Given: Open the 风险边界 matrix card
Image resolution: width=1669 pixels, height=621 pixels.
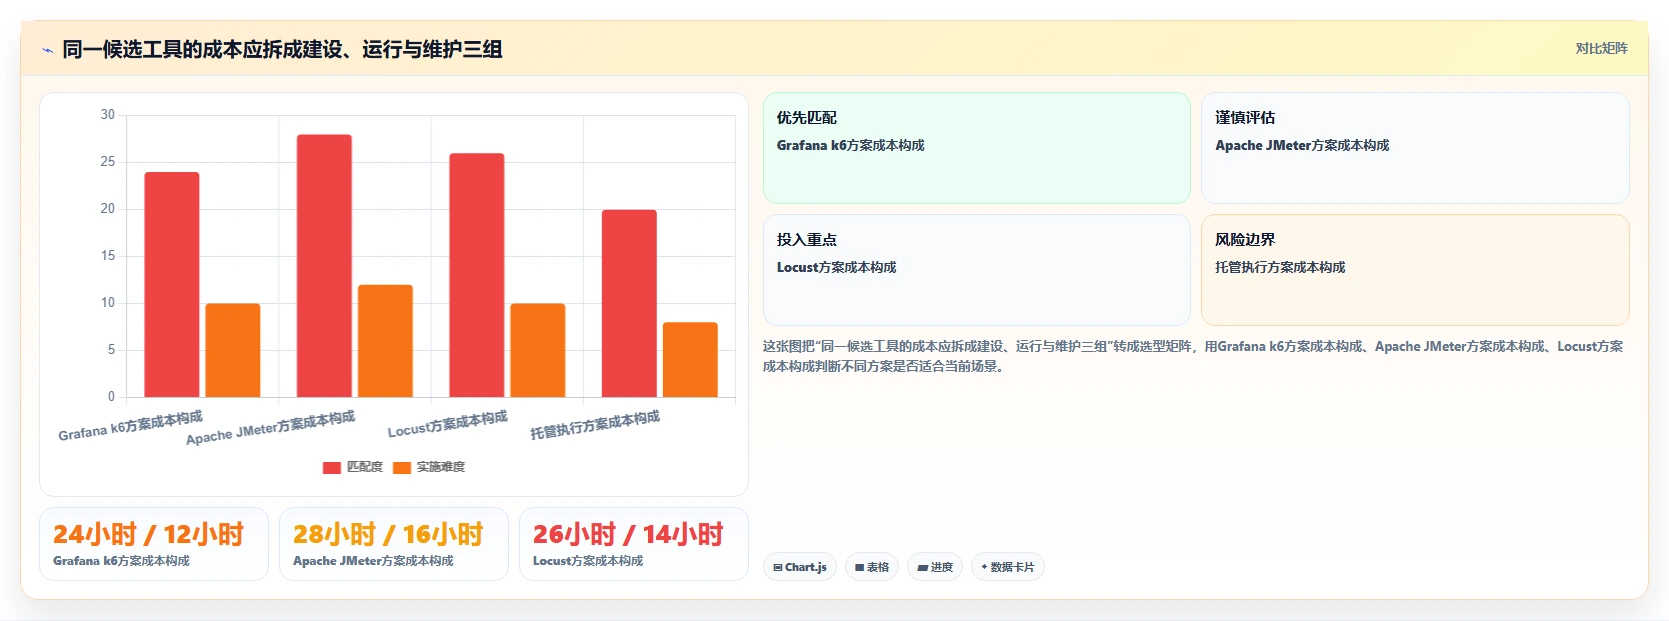Looking at the screenshot, I should [x=1415, y=270].
